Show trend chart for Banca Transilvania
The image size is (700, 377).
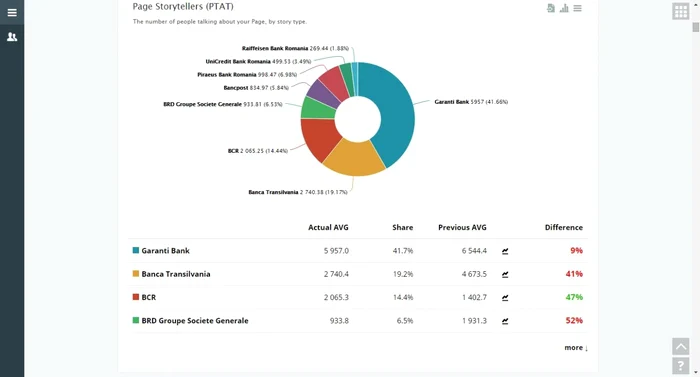[505, 275]
